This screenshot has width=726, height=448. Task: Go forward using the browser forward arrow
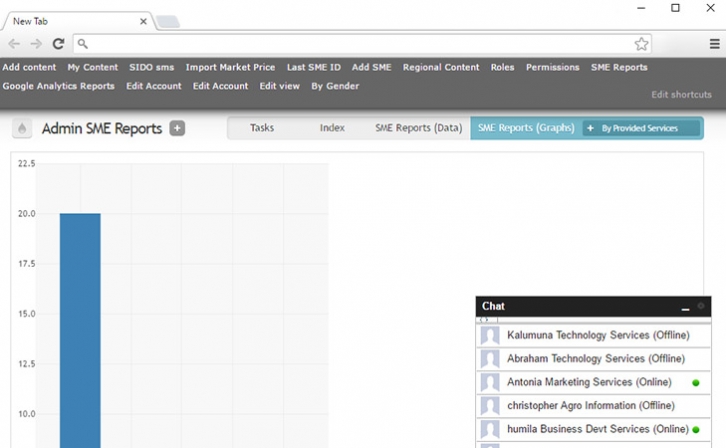click(x=36, y=44)
